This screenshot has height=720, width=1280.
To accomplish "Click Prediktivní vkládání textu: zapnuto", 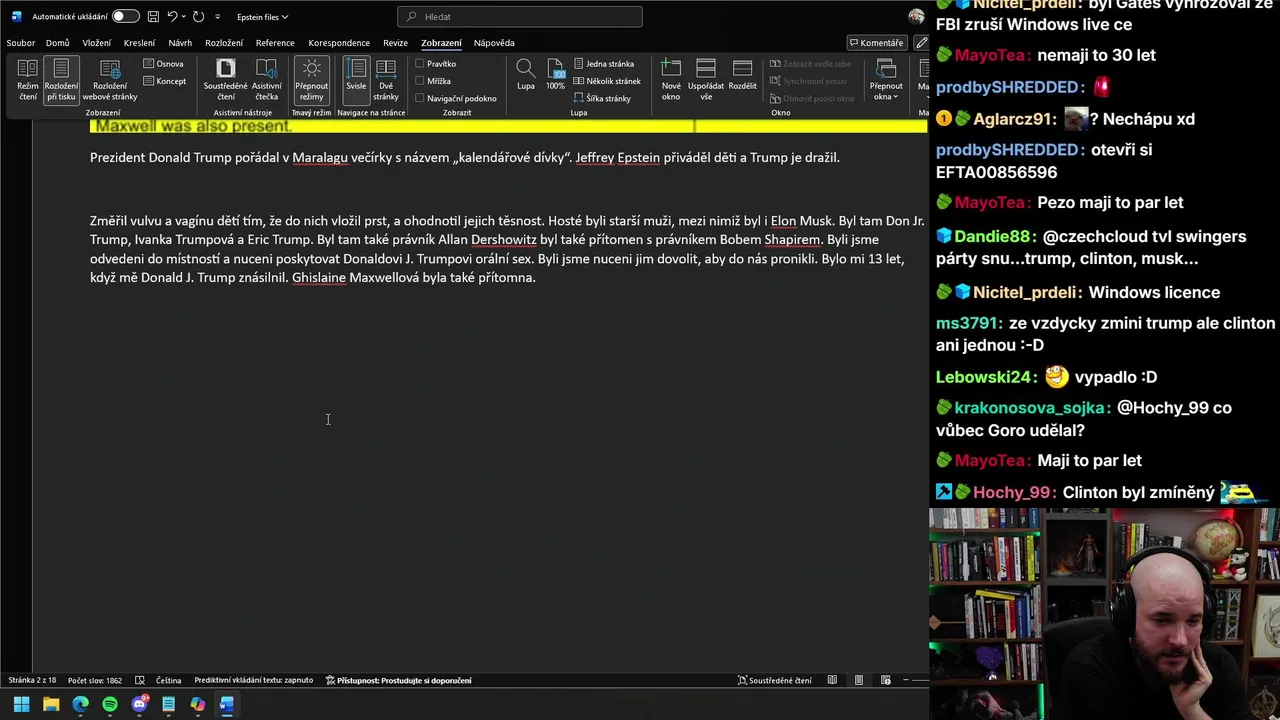I will (254, 680).
